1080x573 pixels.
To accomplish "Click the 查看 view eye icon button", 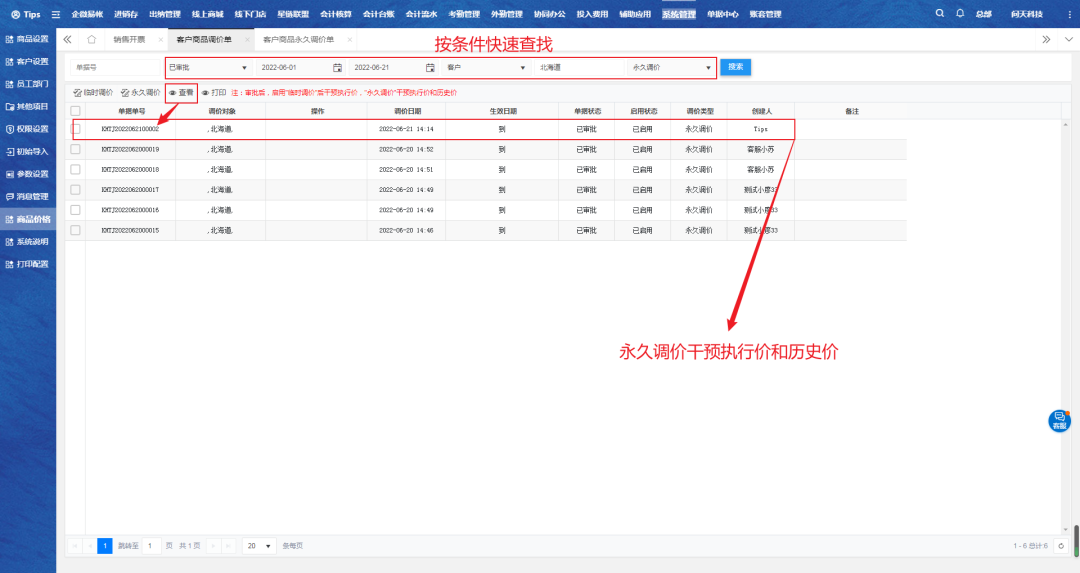I will click(x=181, y=92).
